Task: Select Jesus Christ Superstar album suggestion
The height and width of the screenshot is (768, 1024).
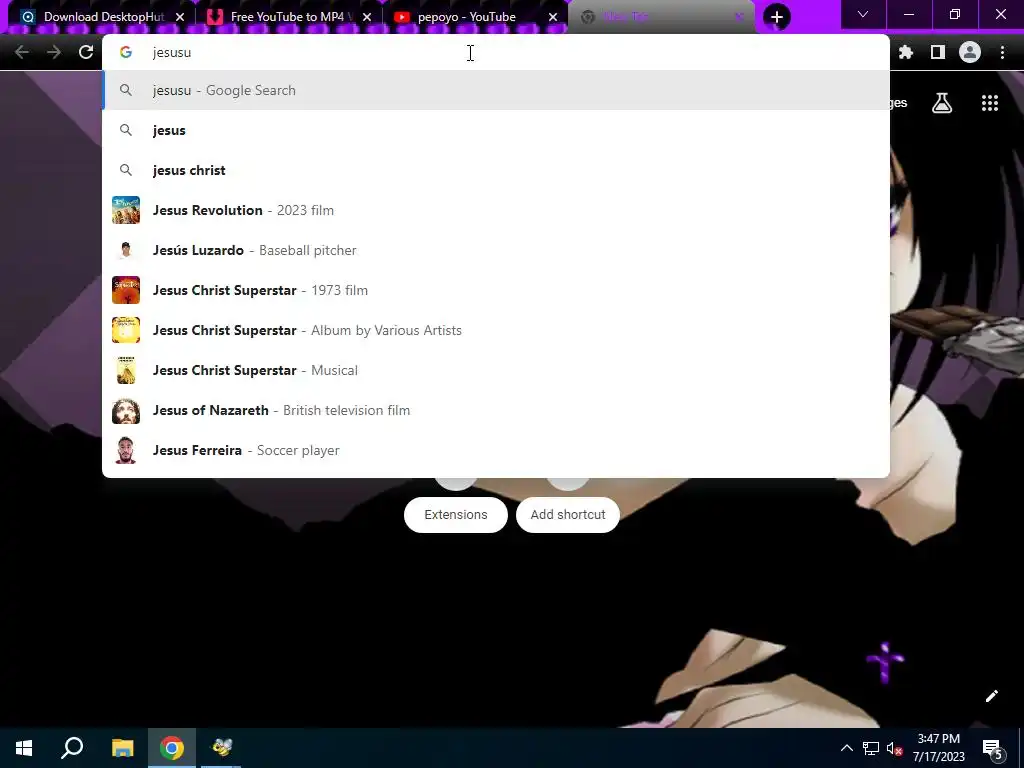Action: pyautogui.click(x=496, y=330)
